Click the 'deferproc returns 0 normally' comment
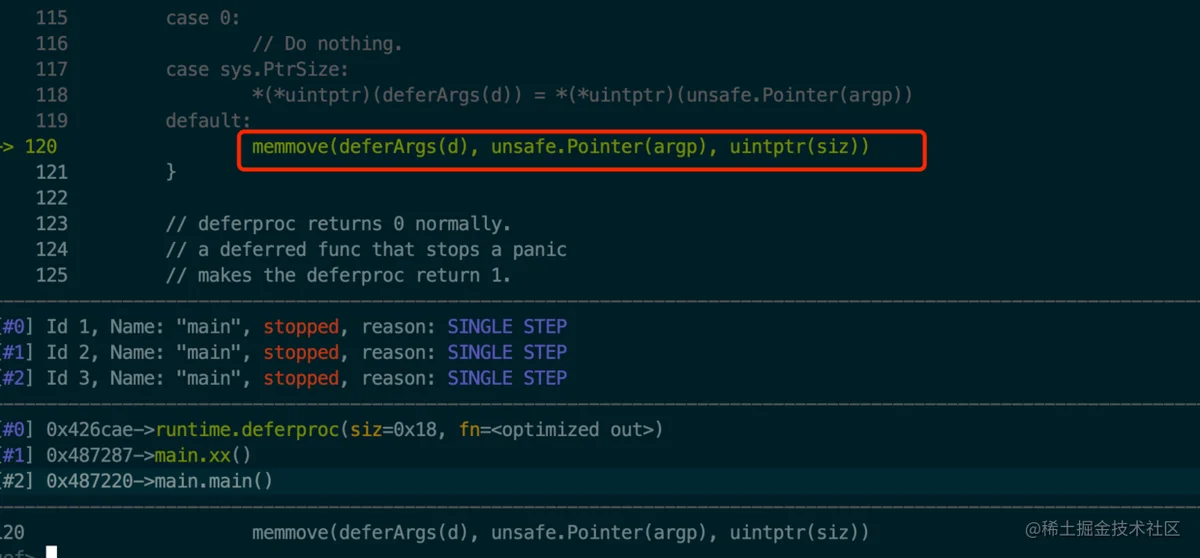1200x558 pixels. [339, 224]
